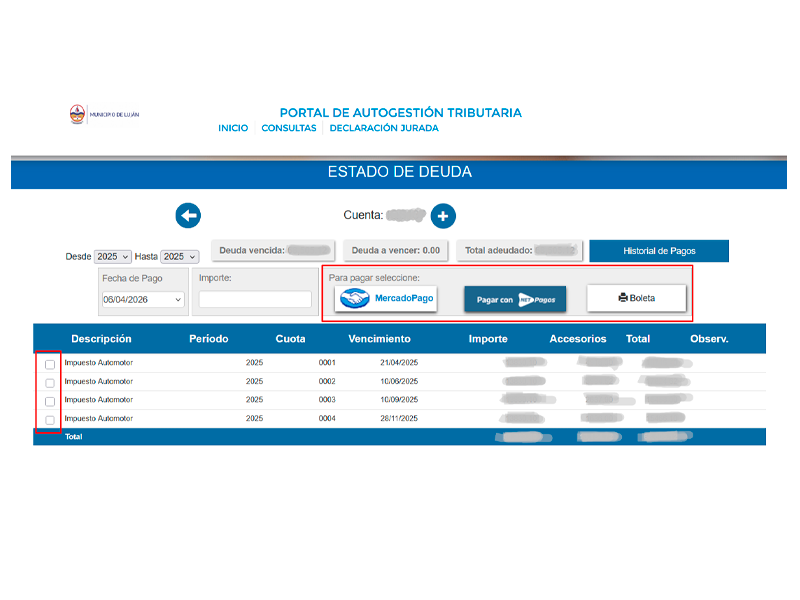Expand the Fecha de Pago date dropdown
Viewport: 800px width, 600px height.
coord(143,299)
